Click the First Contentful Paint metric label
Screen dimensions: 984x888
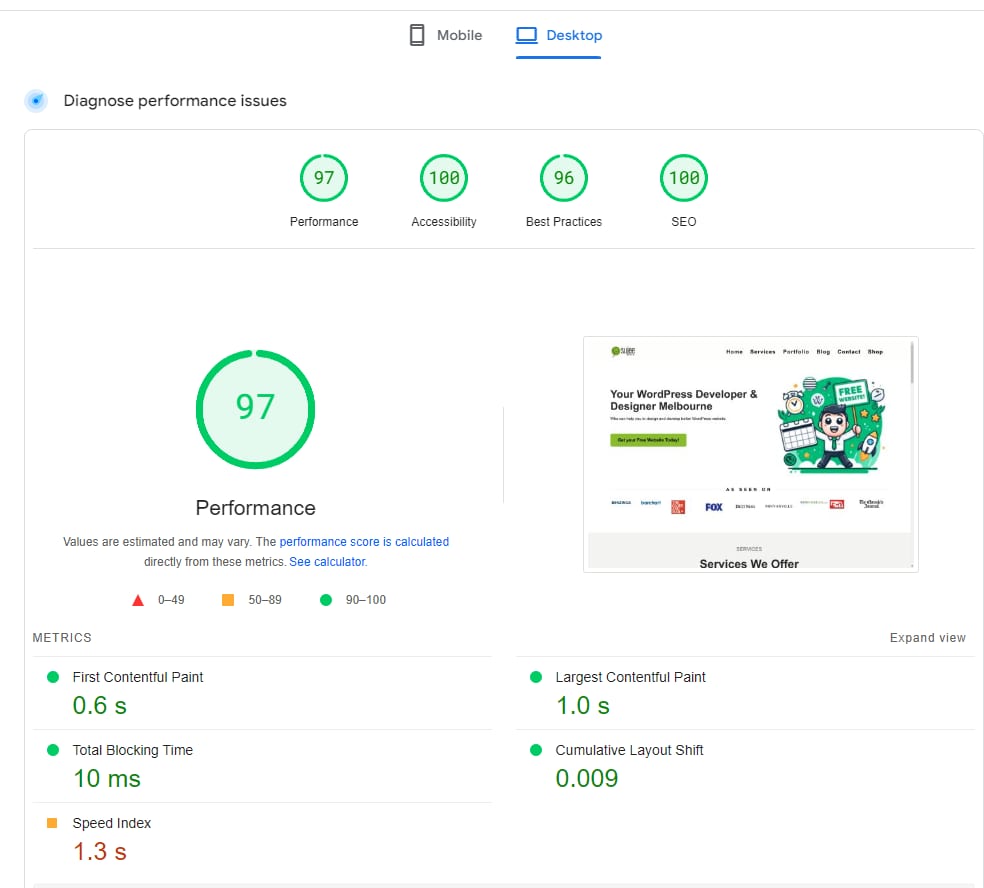138,677
